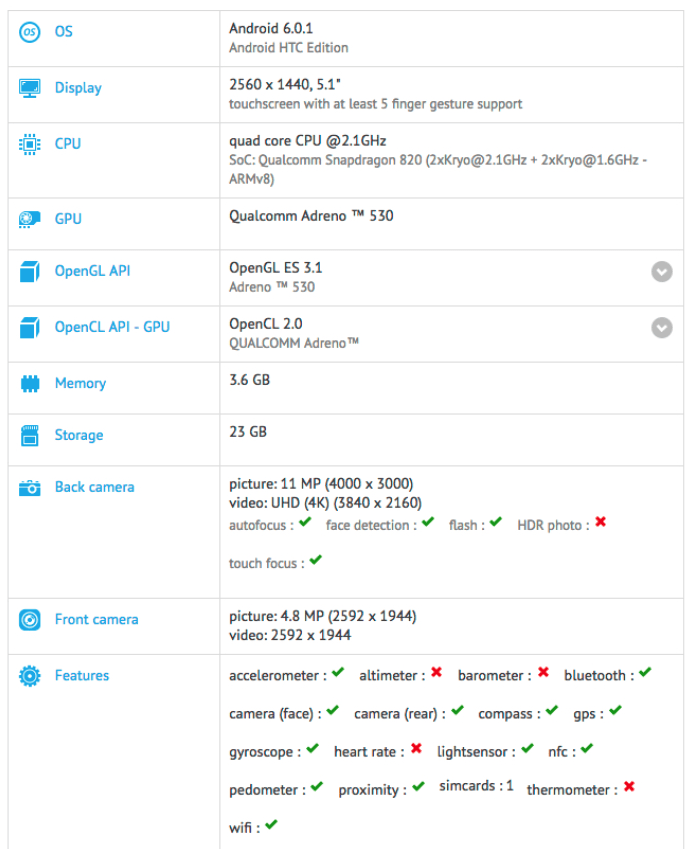Collapse the OpenGL ES 3.1 section
689x860 pixels.
(x=660, y=271)
